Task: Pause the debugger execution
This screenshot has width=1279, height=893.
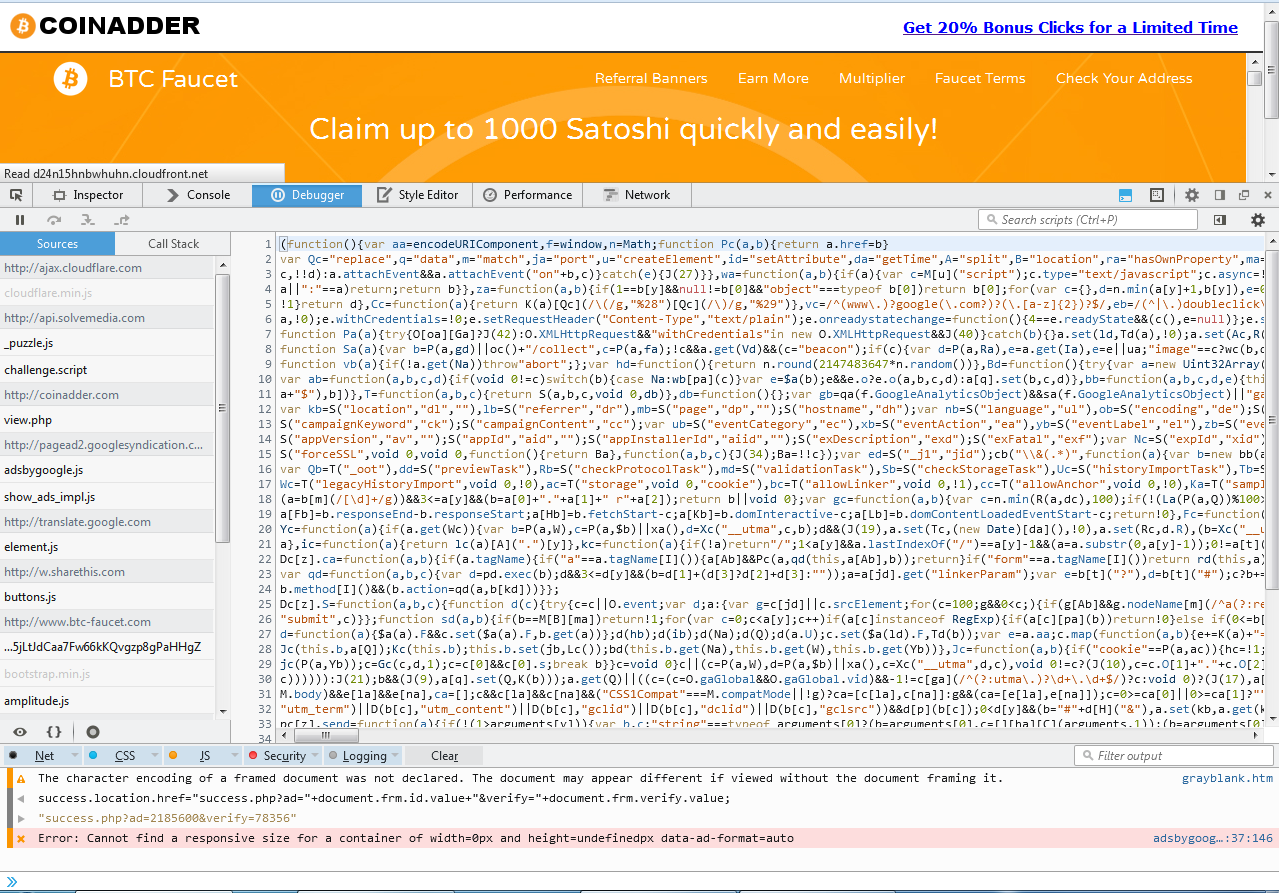Action: pos(20,220)
